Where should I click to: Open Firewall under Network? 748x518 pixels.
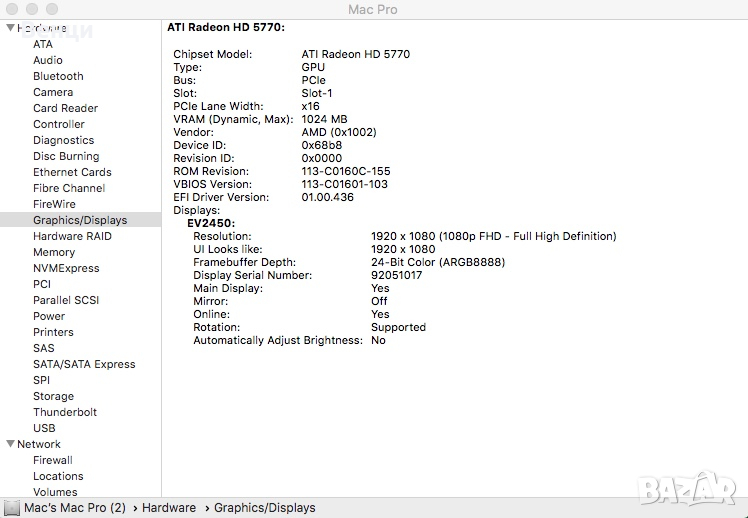point(53,460)
